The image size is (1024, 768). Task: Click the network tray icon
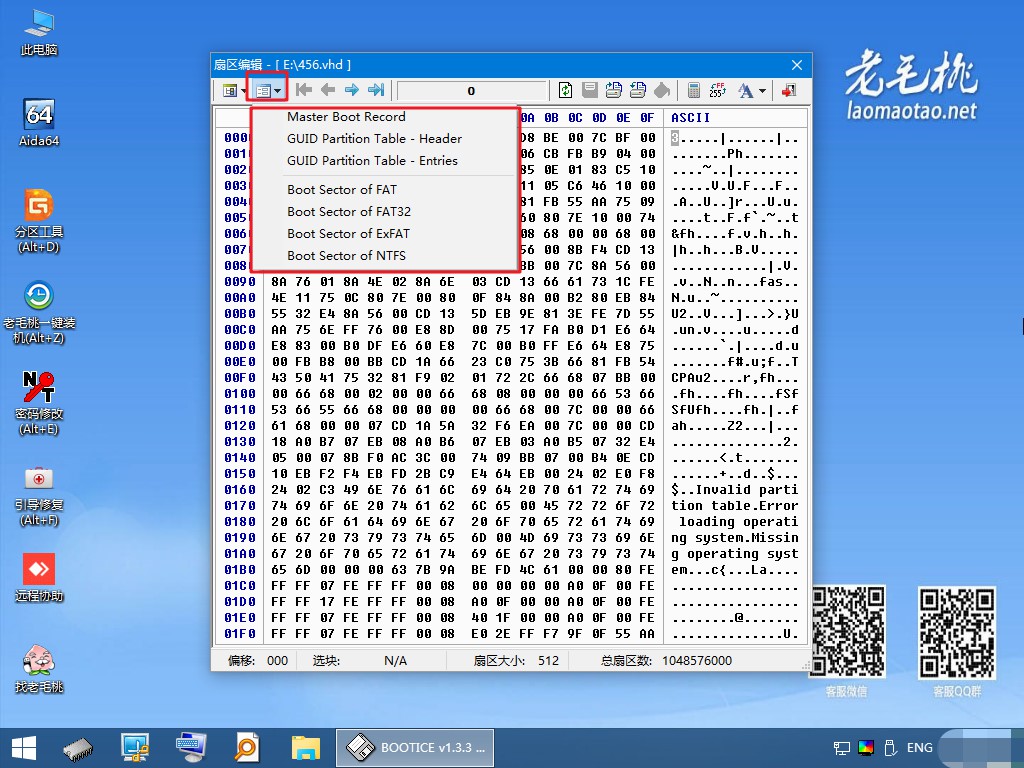click(842, 748)
